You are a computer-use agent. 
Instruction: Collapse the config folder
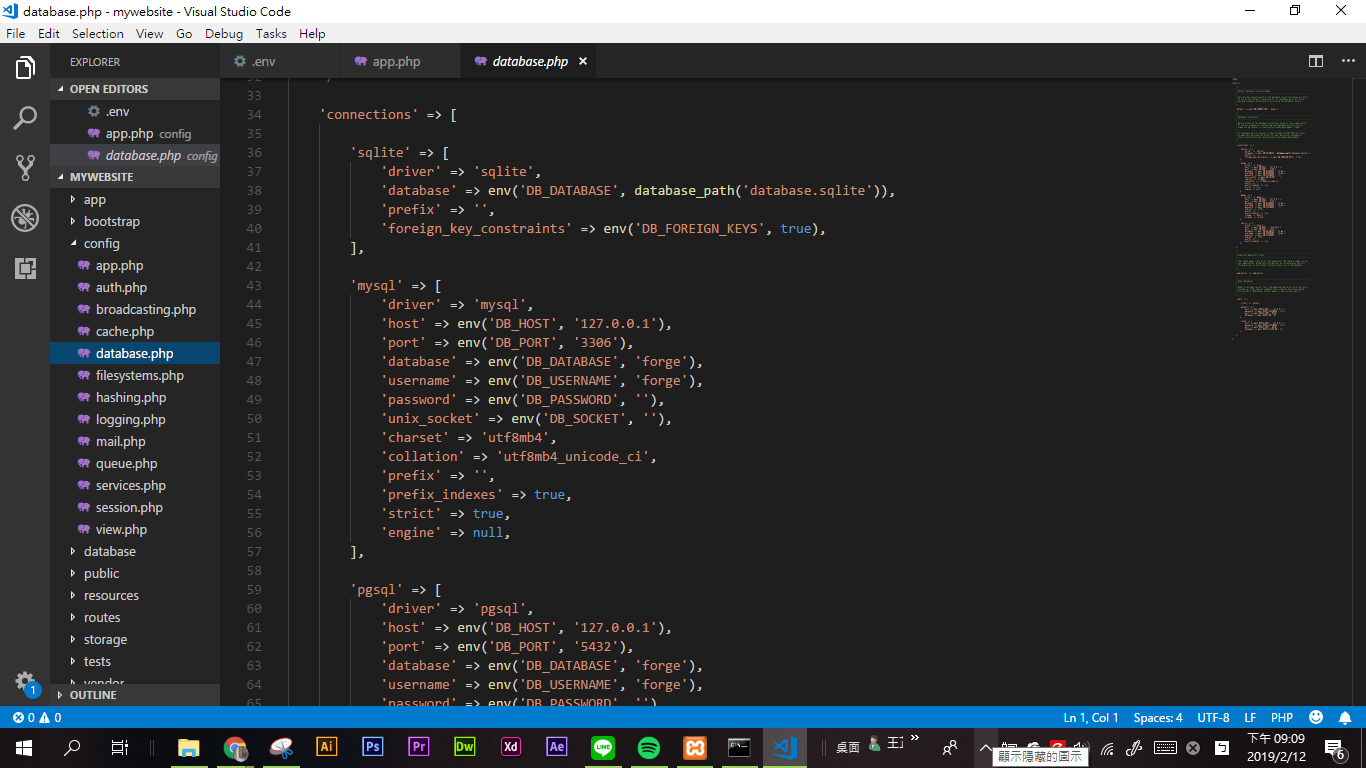click(135, 243)
